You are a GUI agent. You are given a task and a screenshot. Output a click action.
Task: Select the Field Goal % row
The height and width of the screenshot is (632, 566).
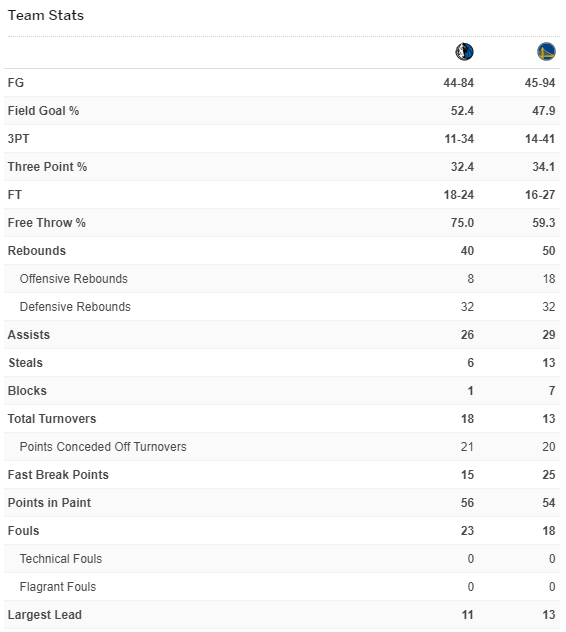[x=282, y=110]
